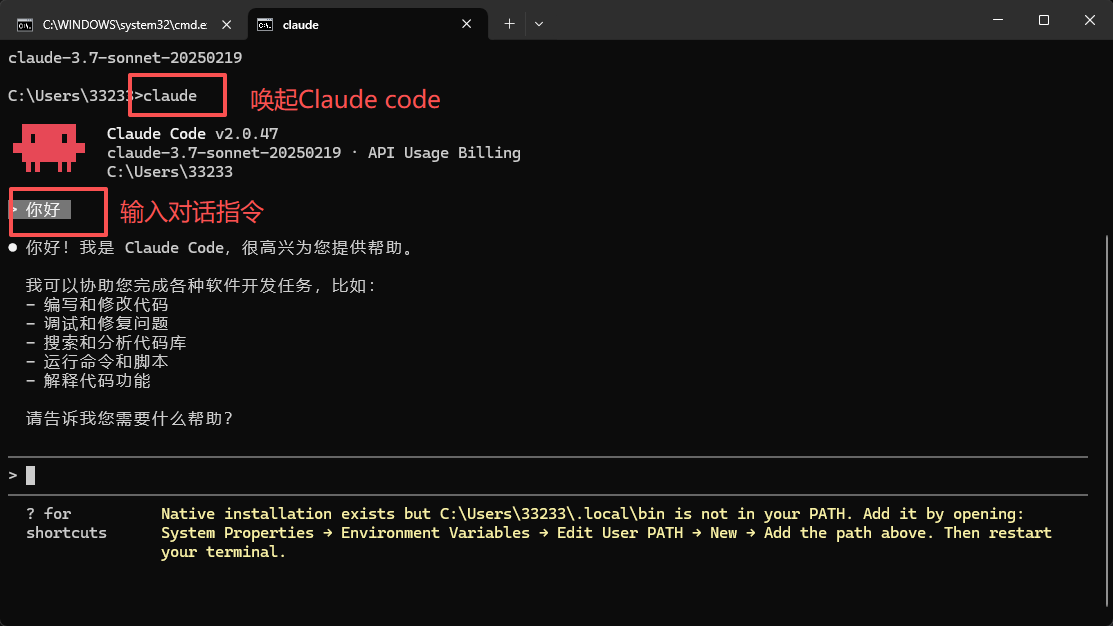
Task: Select the claude tab title
Action: [x=301, y=24]
